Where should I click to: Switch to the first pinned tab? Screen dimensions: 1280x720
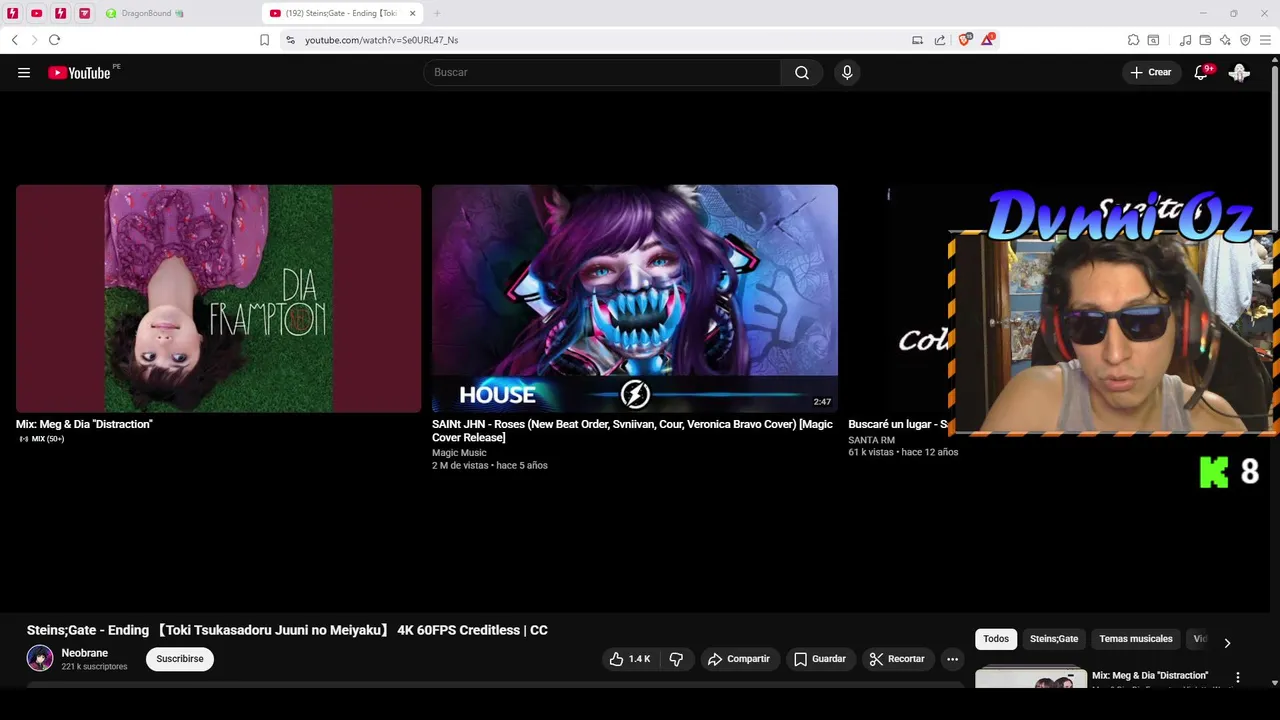click(13, 13)
